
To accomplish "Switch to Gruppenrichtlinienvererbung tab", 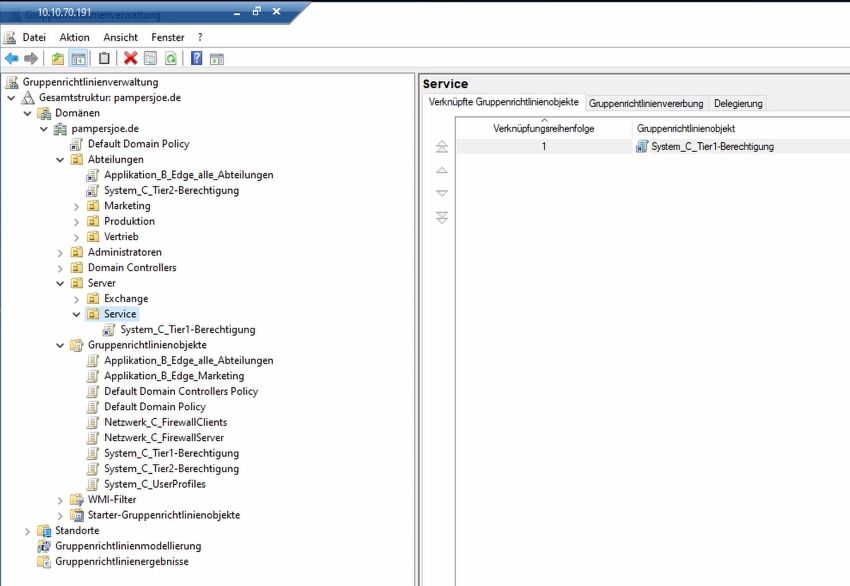I will (646, 103).
